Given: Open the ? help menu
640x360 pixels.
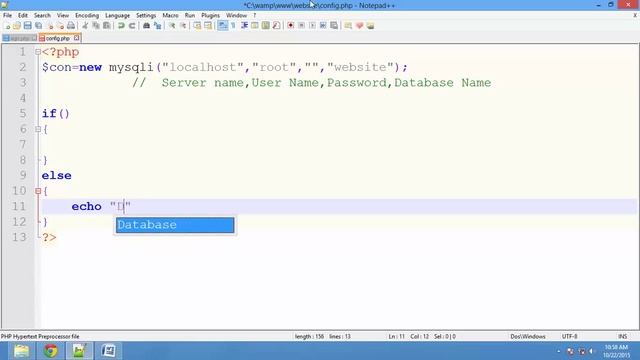Looking at the screenshot, I should click(x=254, y=15).
